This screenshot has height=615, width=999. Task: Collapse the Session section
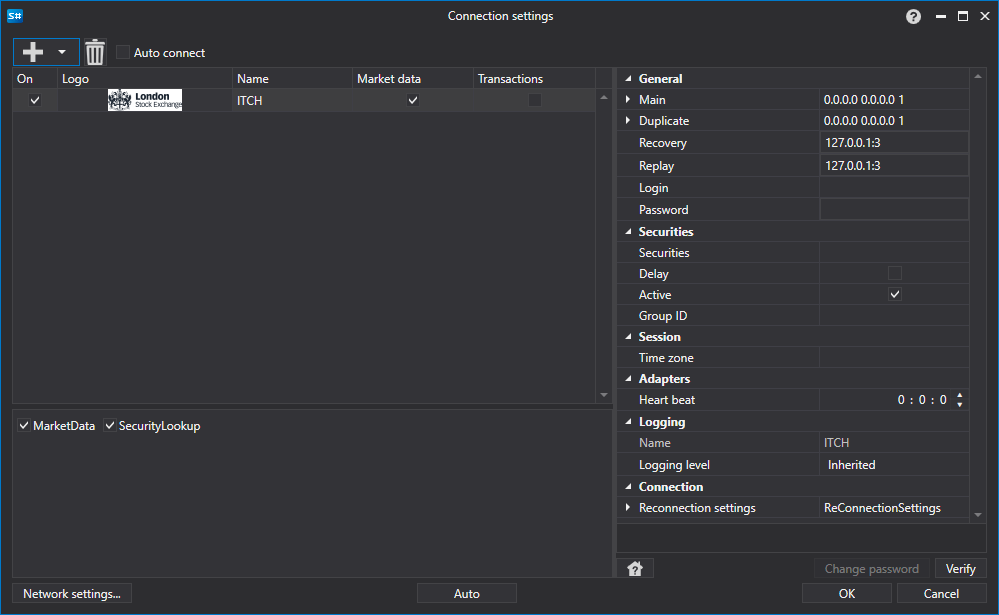point(628,336)
